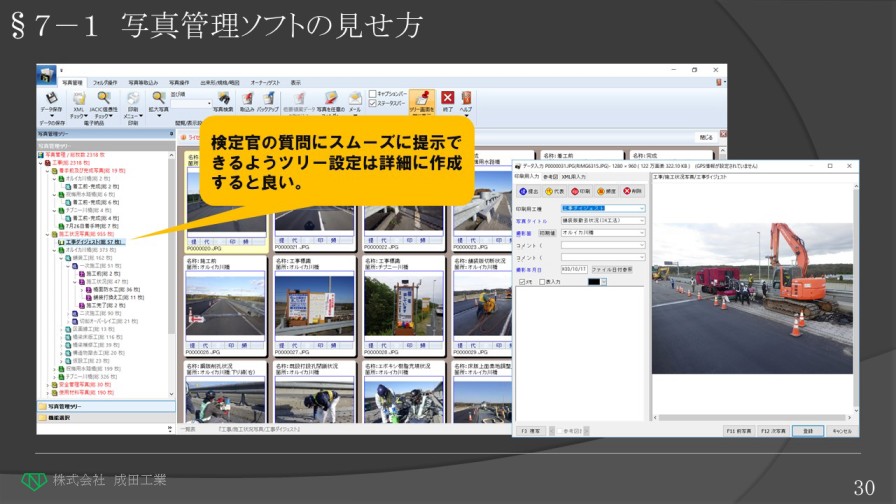
Task: Click the データ保存 save icon
Action: [x=51, y=101]
